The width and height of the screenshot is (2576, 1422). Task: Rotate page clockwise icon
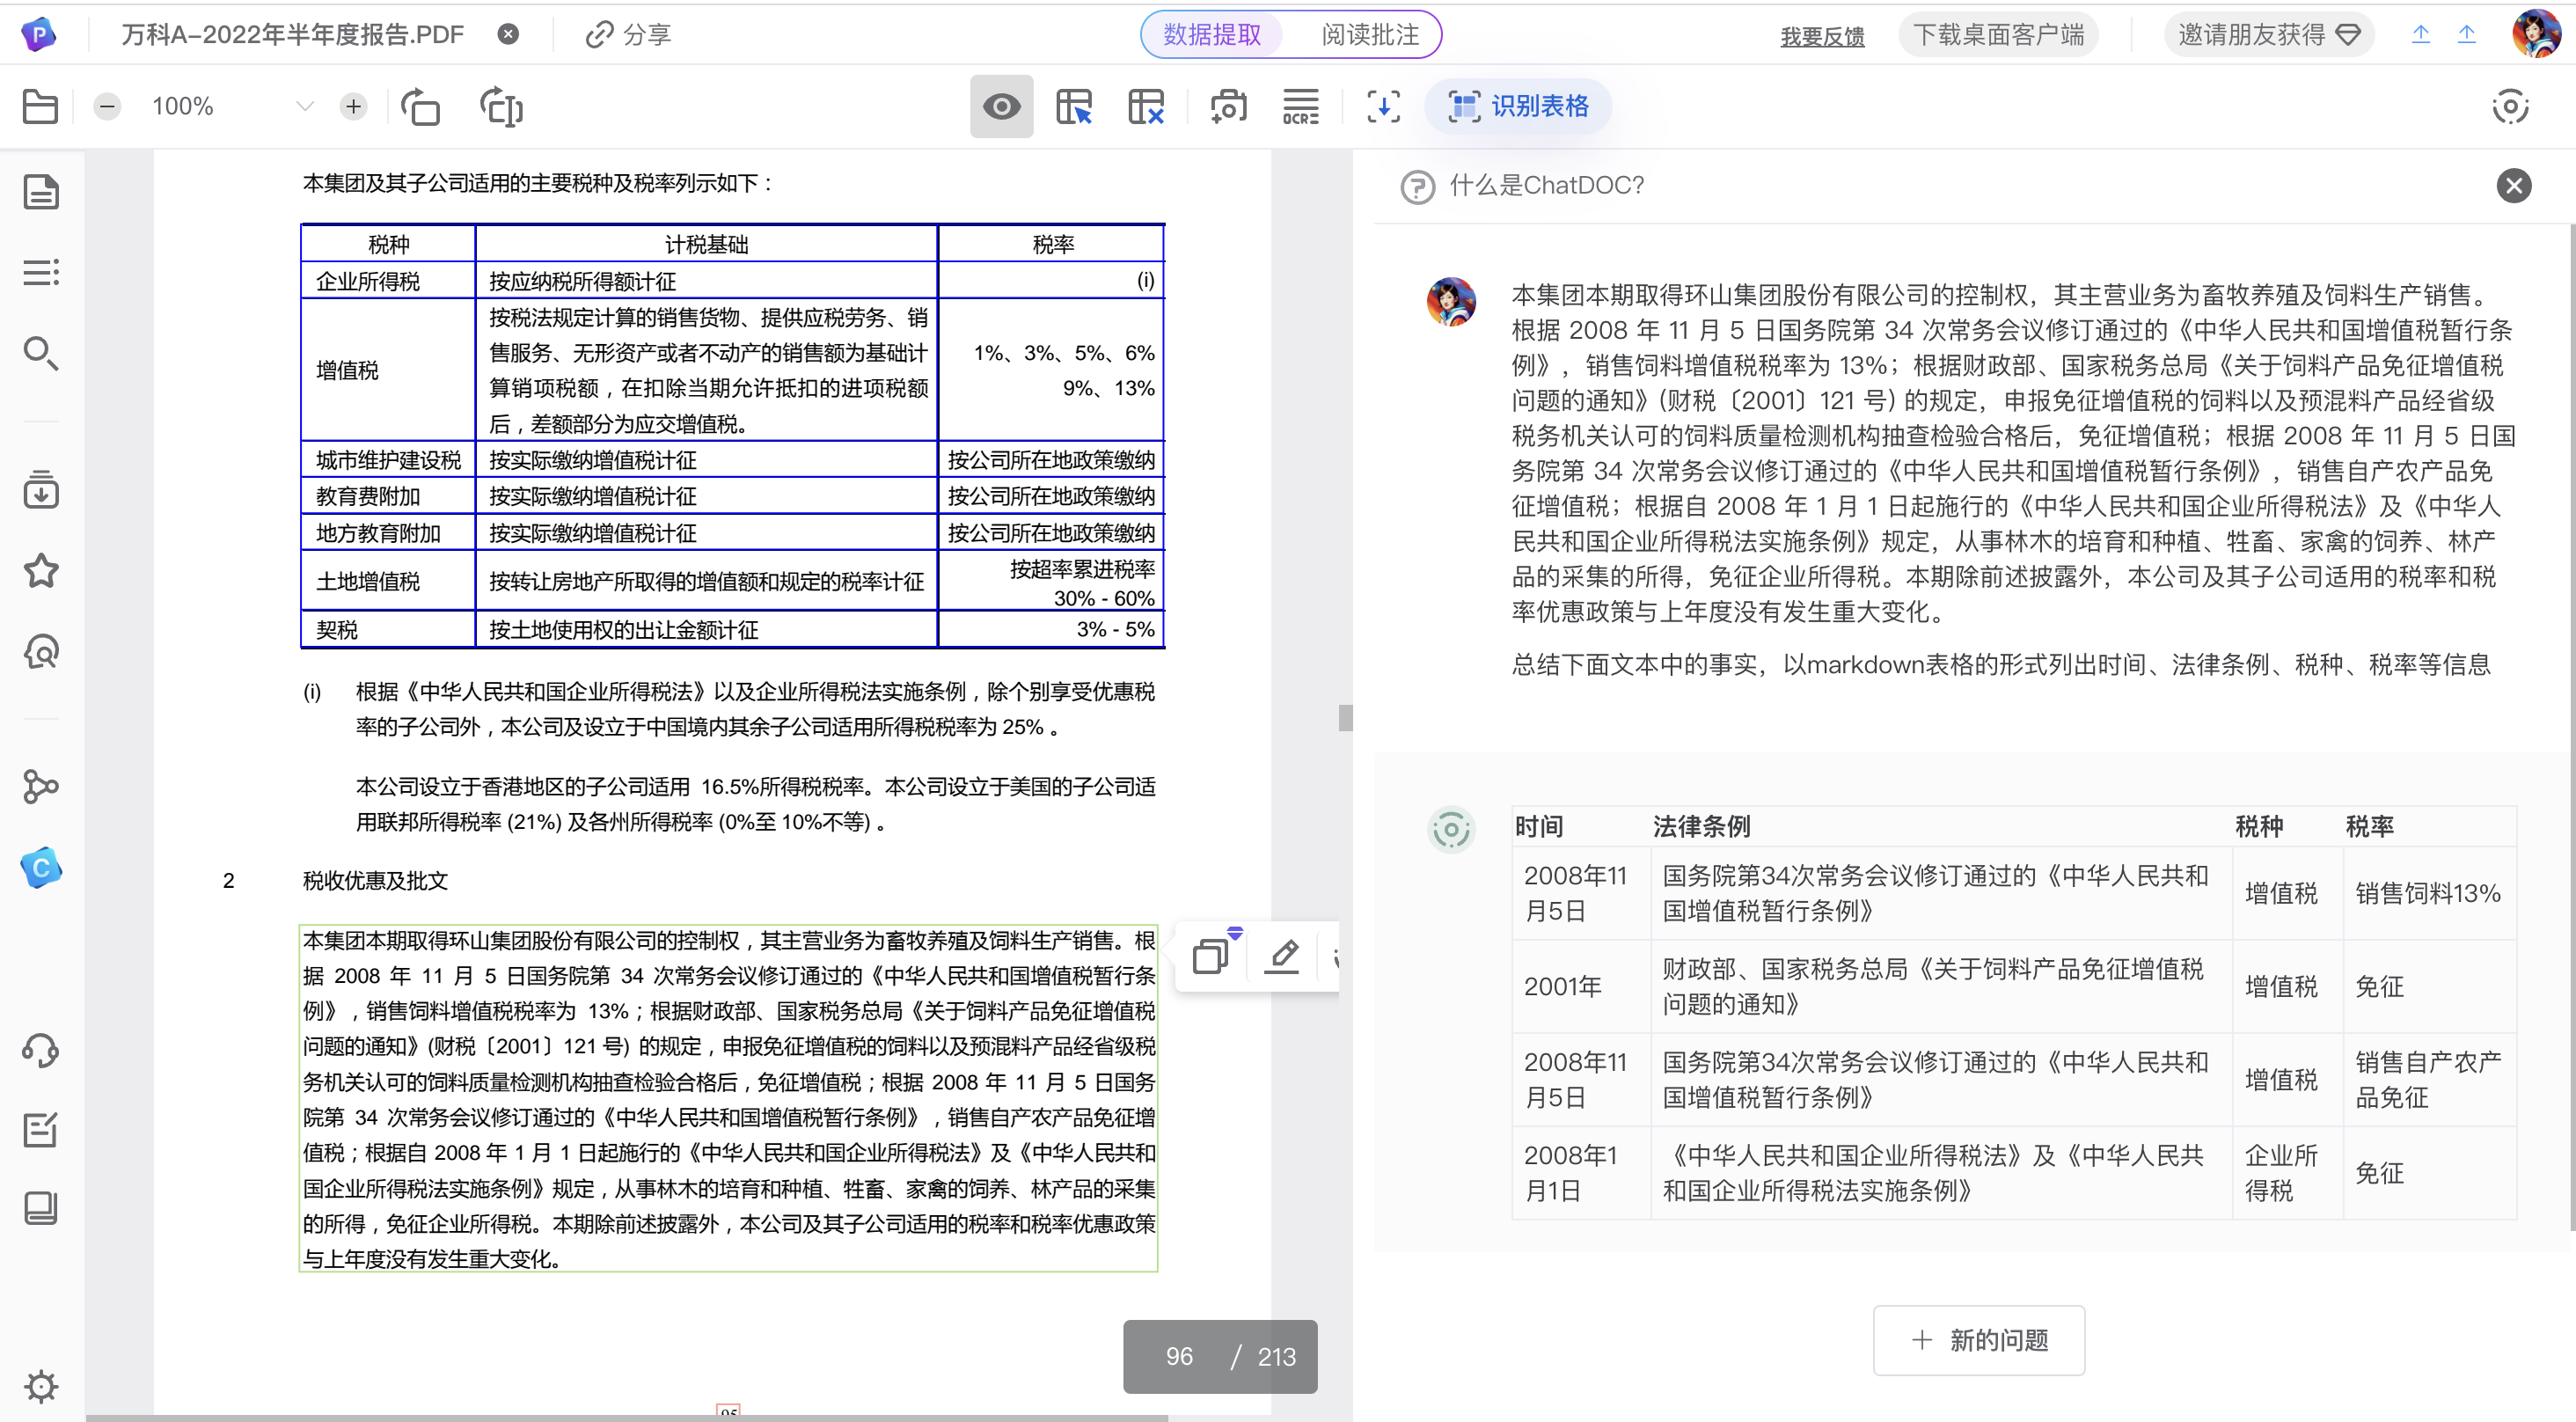click(x=501, y=106)
